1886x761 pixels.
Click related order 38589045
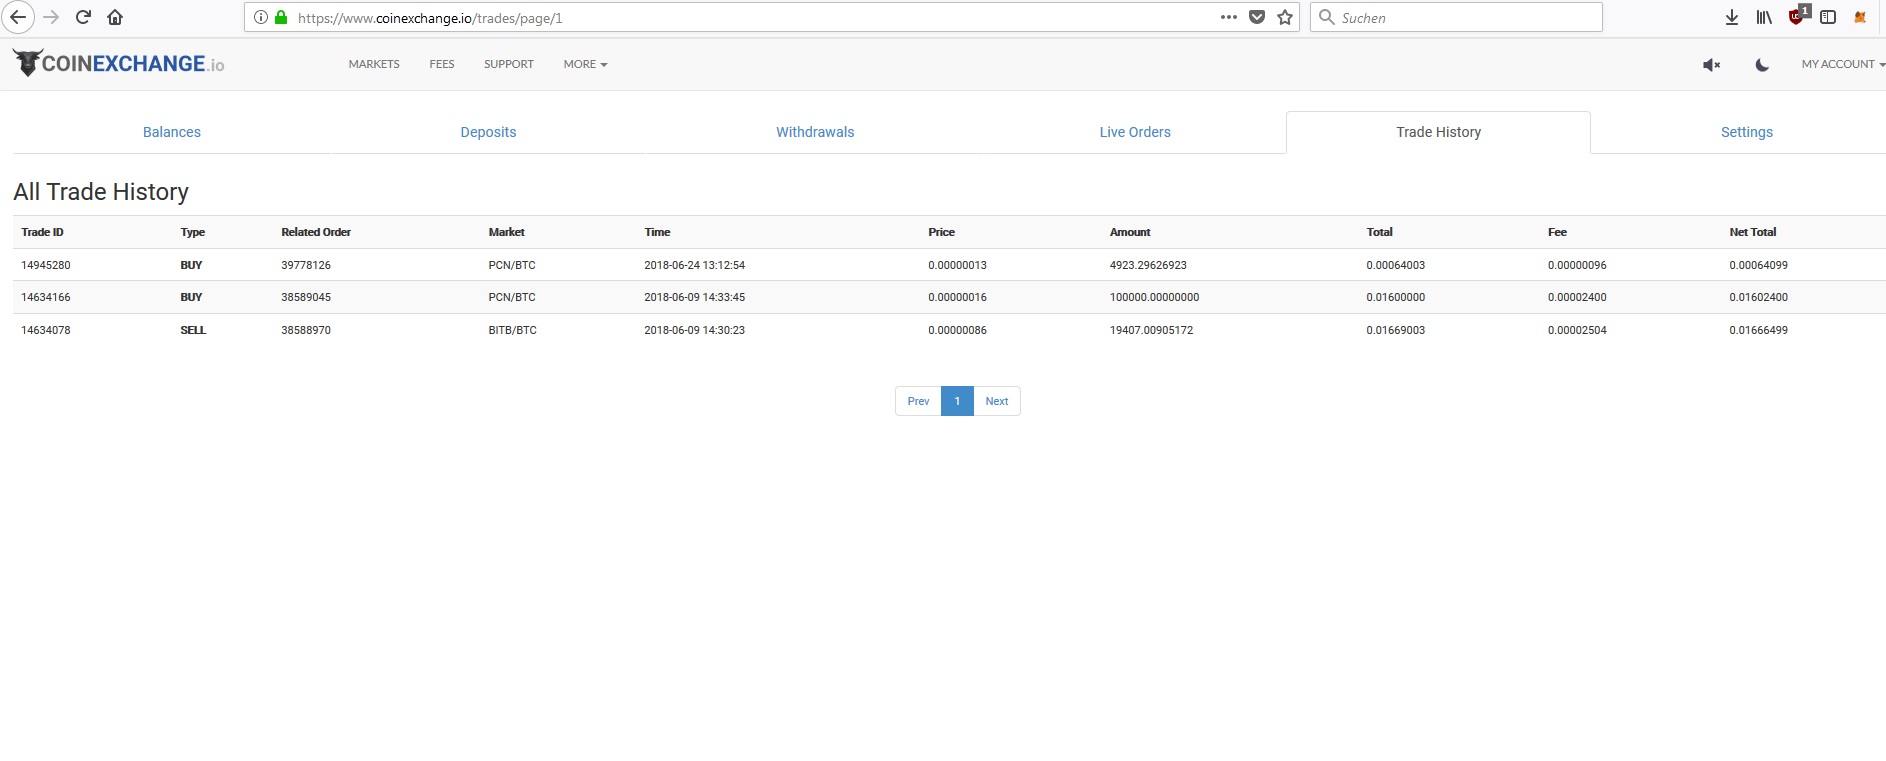[x=306, y=297]
